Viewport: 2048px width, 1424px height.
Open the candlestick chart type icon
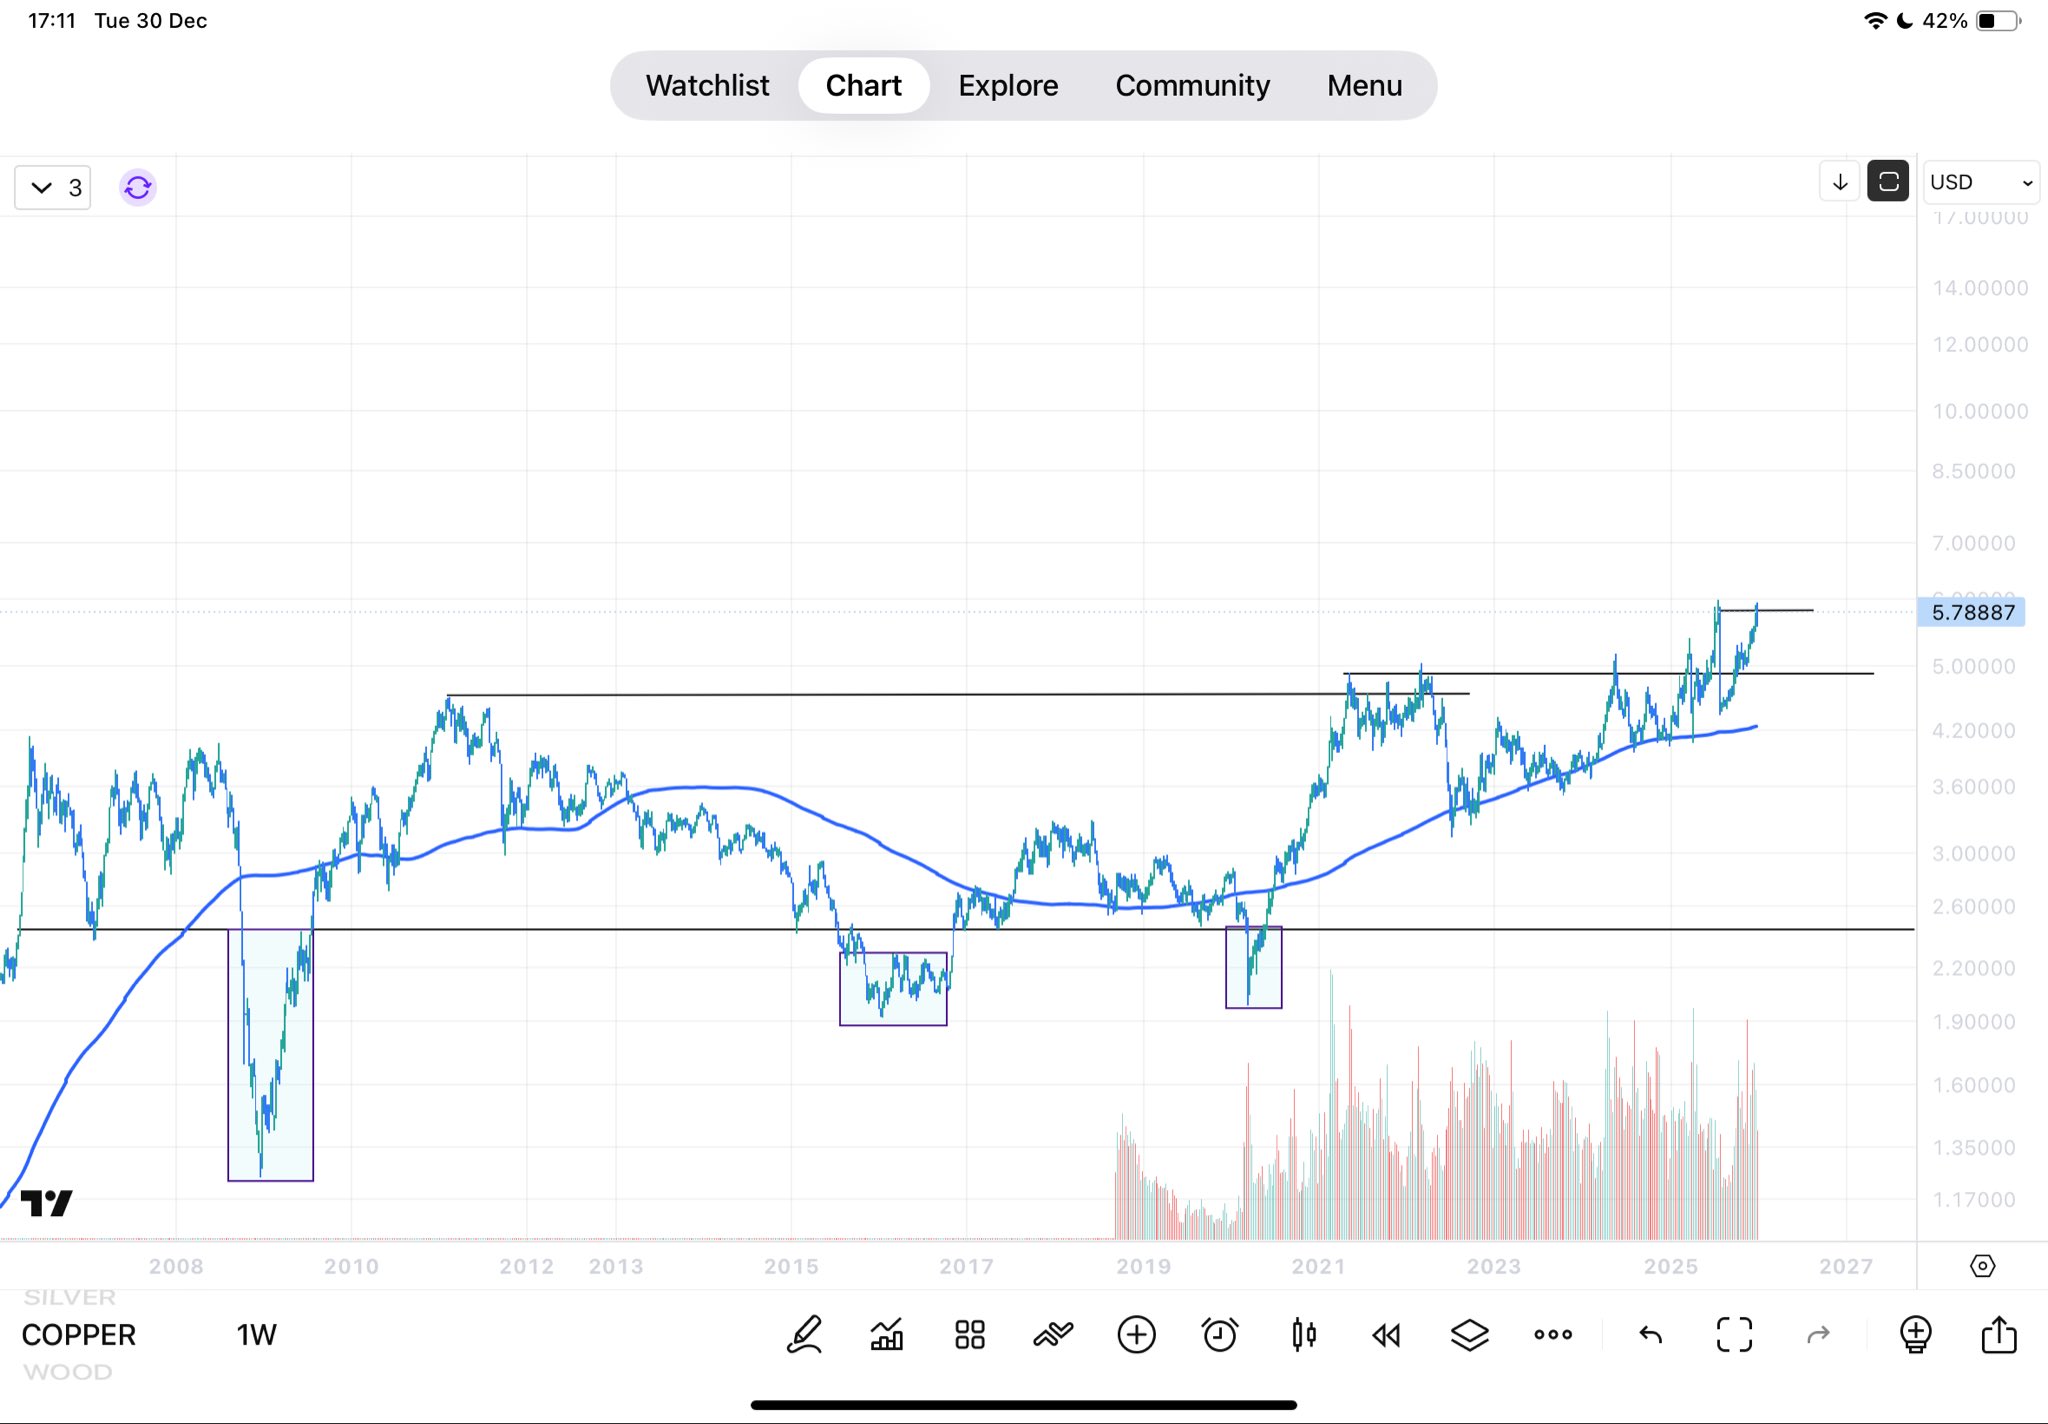pos(1303,1335)
